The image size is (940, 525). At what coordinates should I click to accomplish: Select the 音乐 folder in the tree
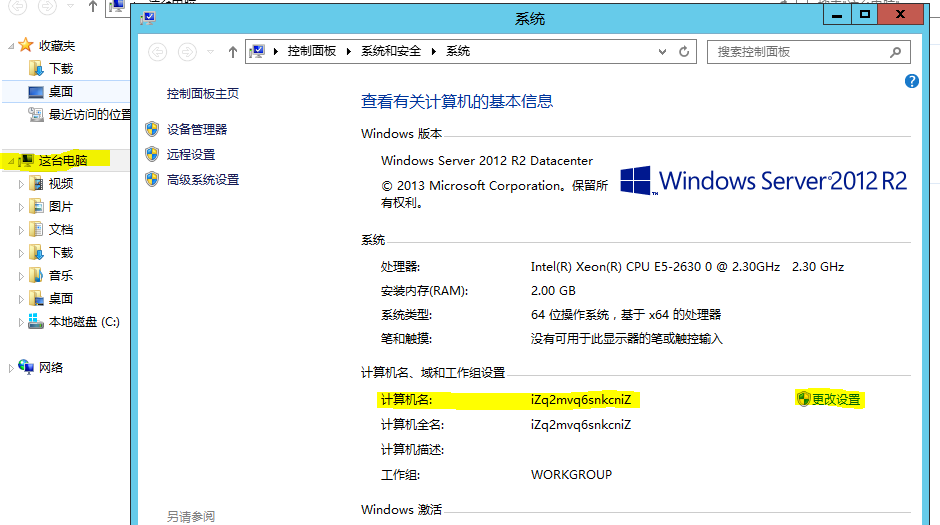coord(61,276)
